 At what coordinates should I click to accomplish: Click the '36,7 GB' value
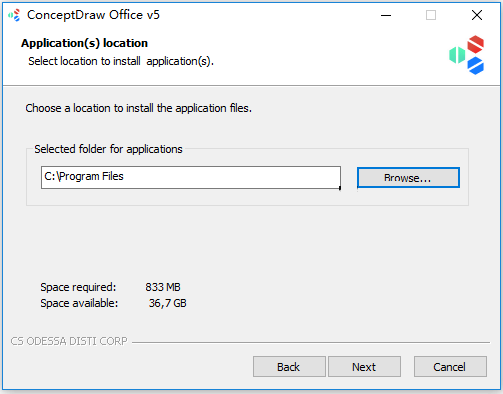(167, 303)
